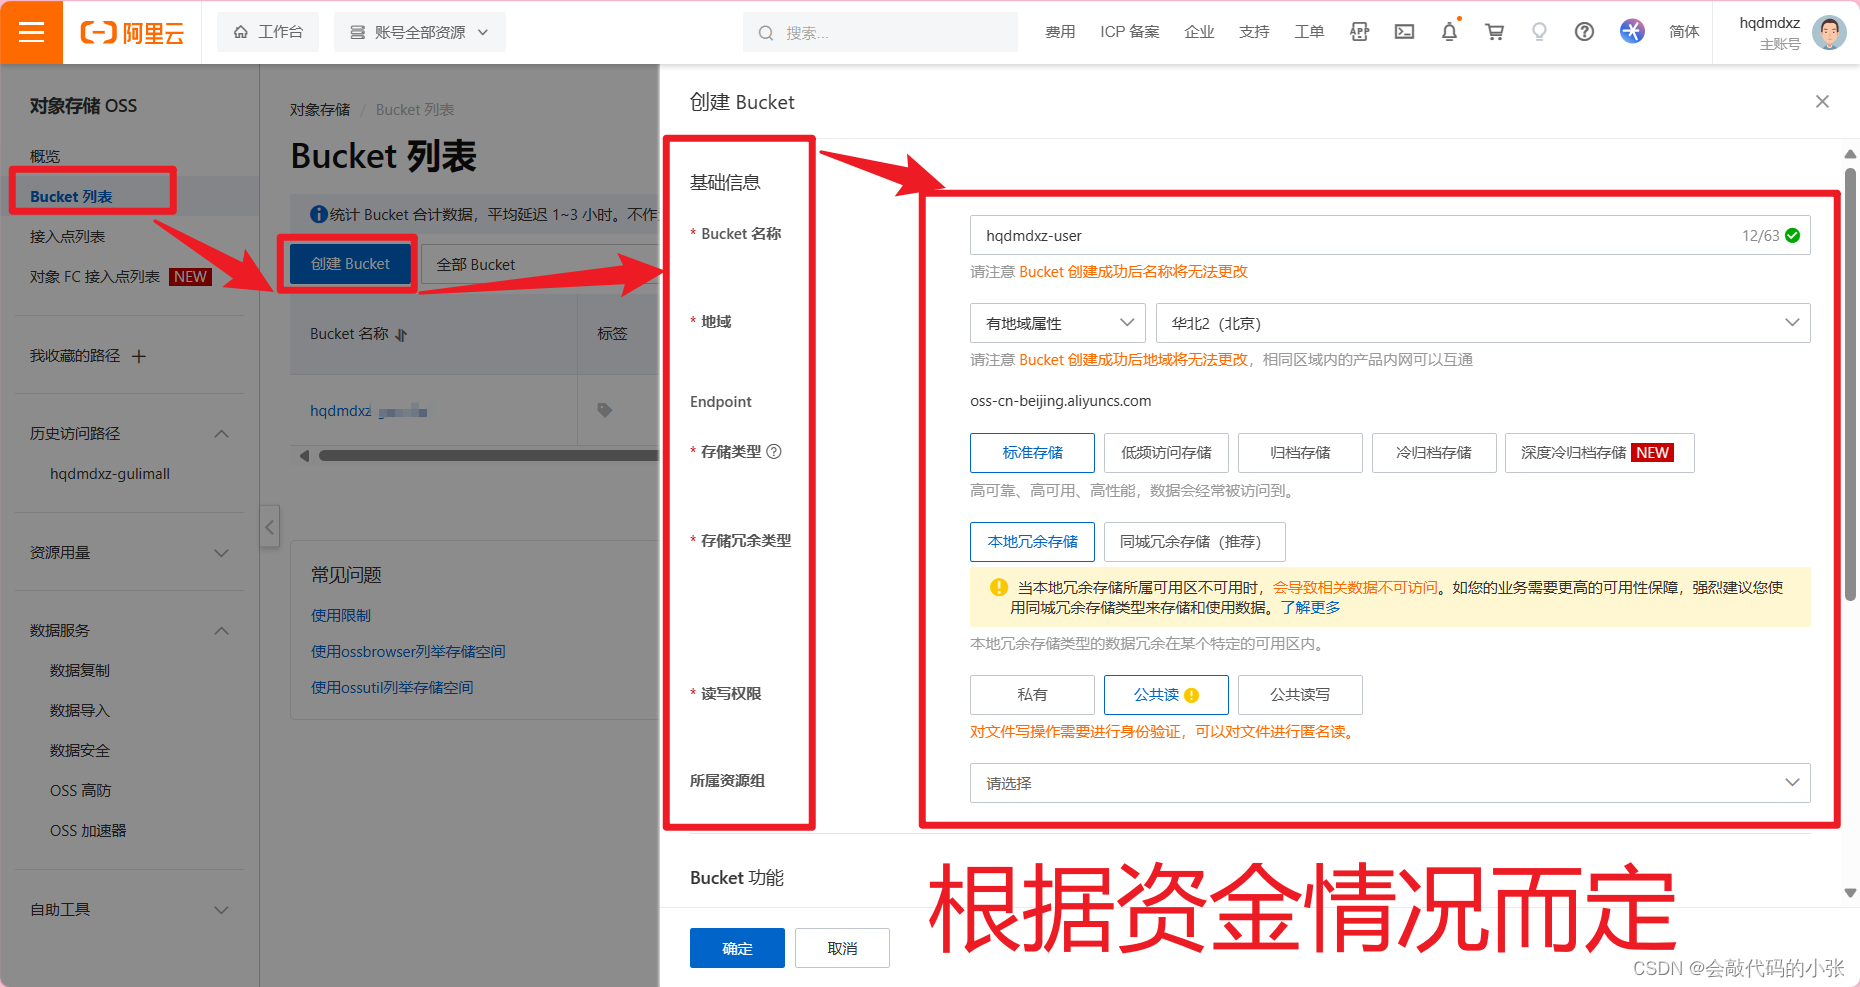The height and width of the screenshot is (987, 1860).
Task: Open help question mark icon
Action: coord(1584,32)
